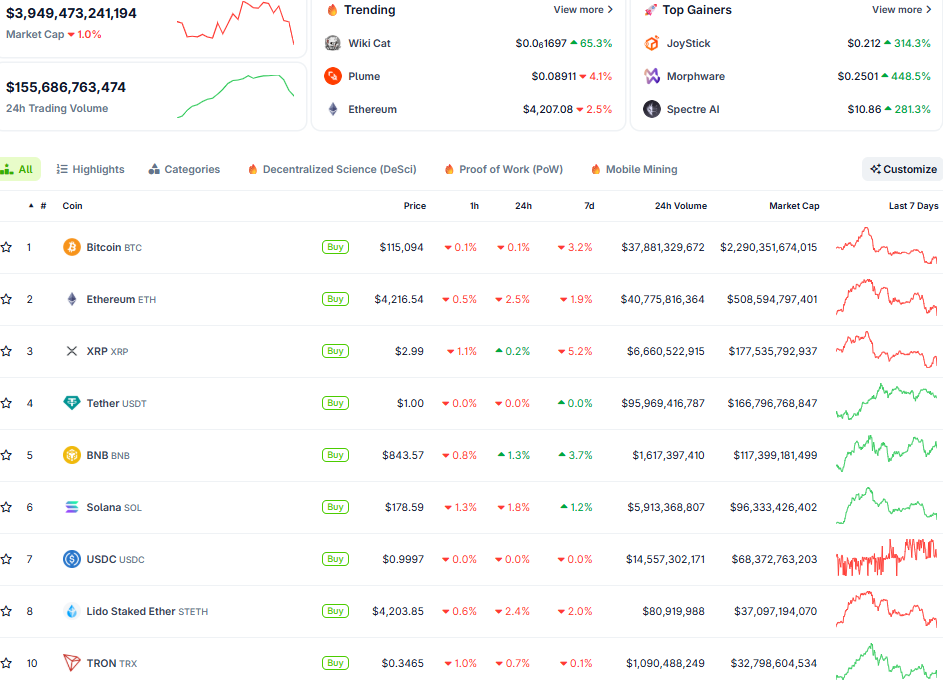This screenshot has height=682, width=943.
Task: Click the Tether teal logo
Action: point(71,402)
